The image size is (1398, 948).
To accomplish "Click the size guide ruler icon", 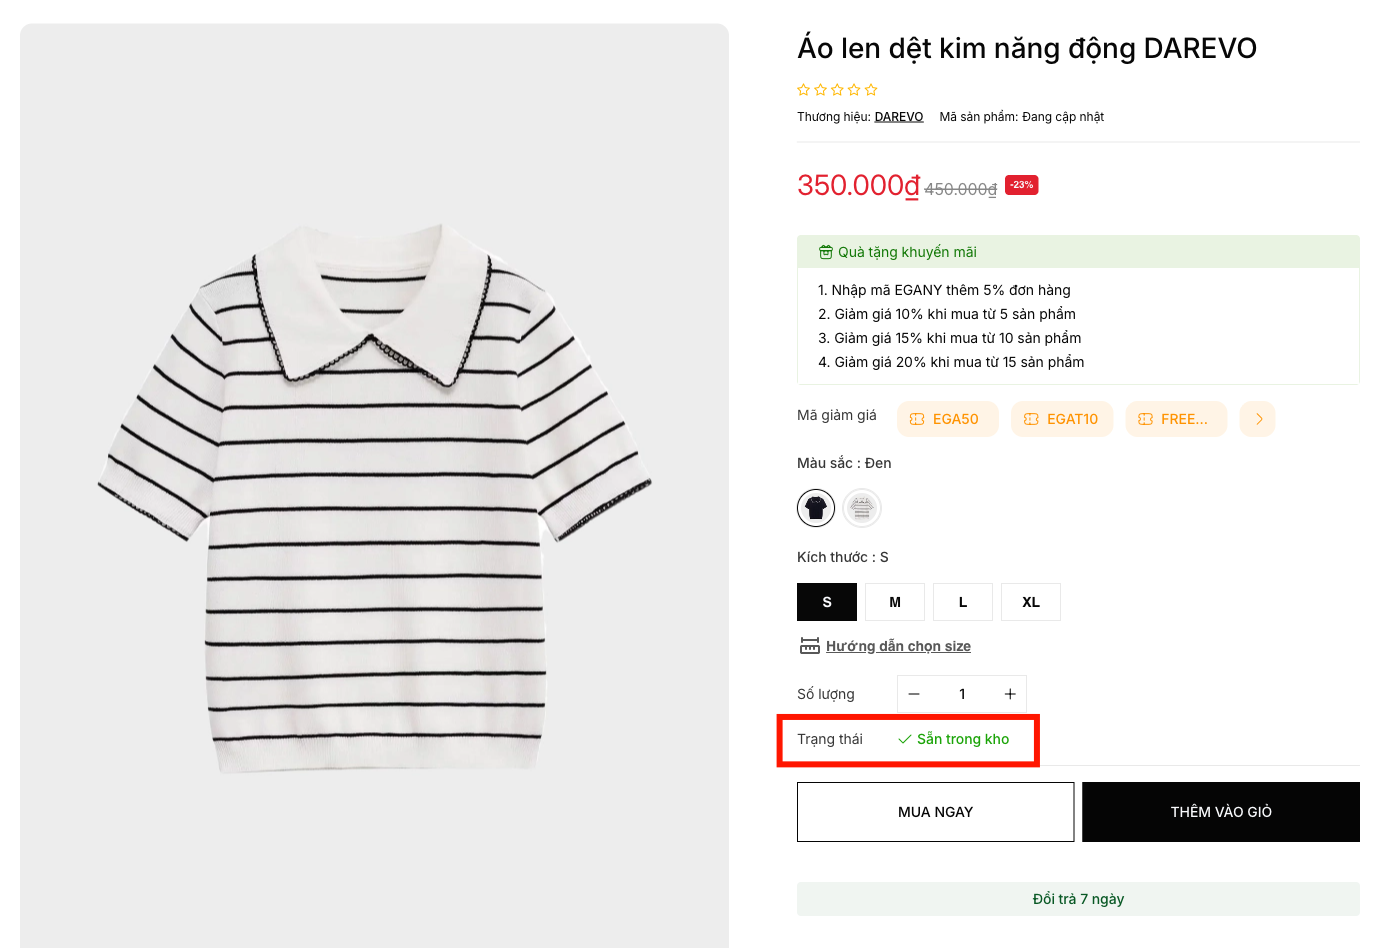I will tap(809, 646).
